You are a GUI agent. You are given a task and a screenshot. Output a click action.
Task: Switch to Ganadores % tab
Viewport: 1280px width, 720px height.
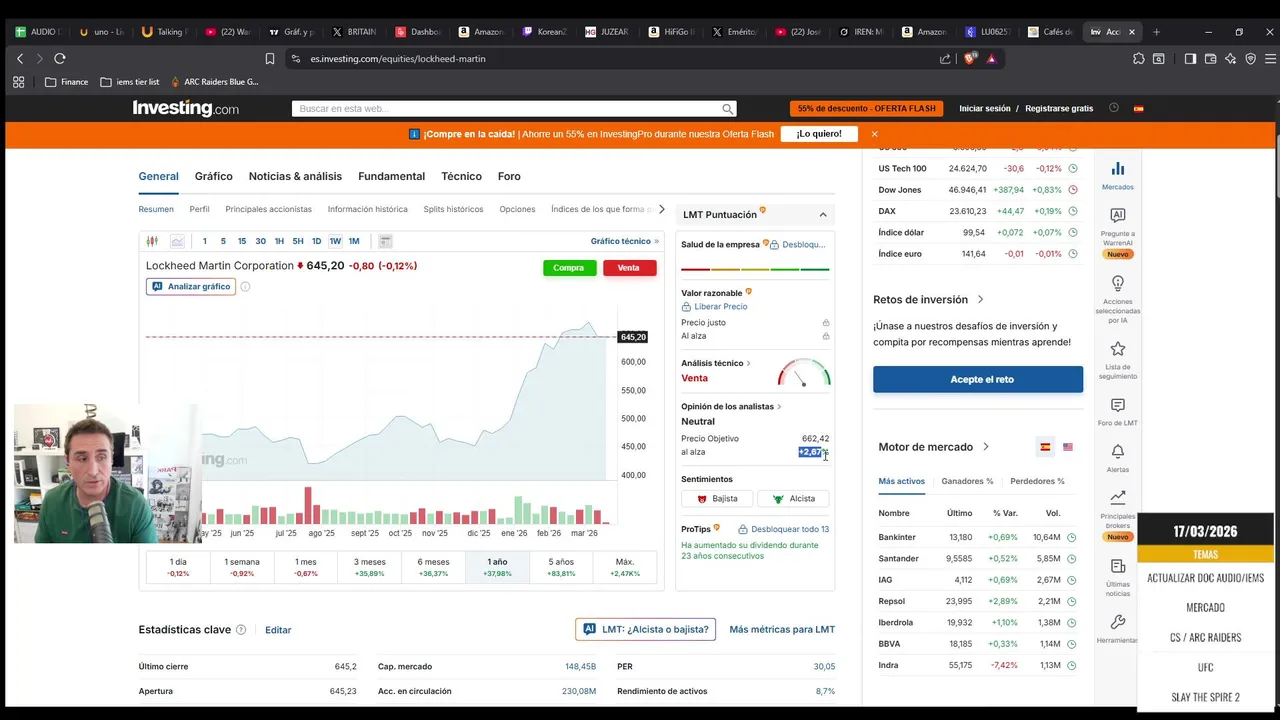pyautogui.click(x=967, y=481)
